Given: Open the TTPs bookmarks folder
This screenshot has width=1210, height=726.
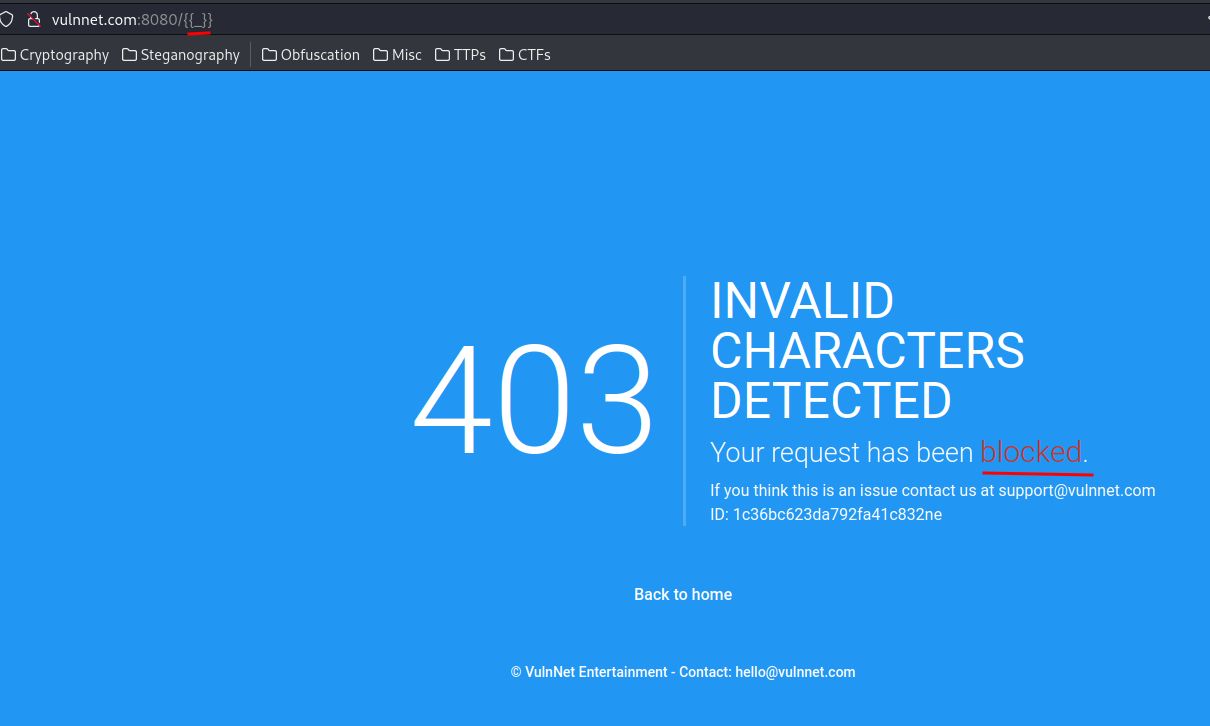Looking at the screenshot, I should [461, 55].
